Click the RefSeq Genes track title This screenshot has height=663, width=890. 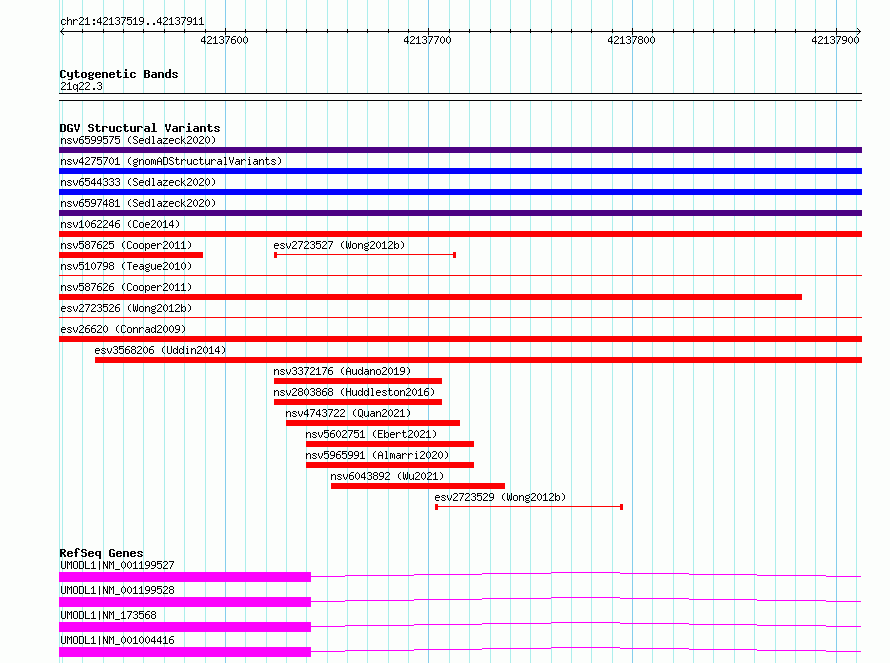click(x=101, y=553)
